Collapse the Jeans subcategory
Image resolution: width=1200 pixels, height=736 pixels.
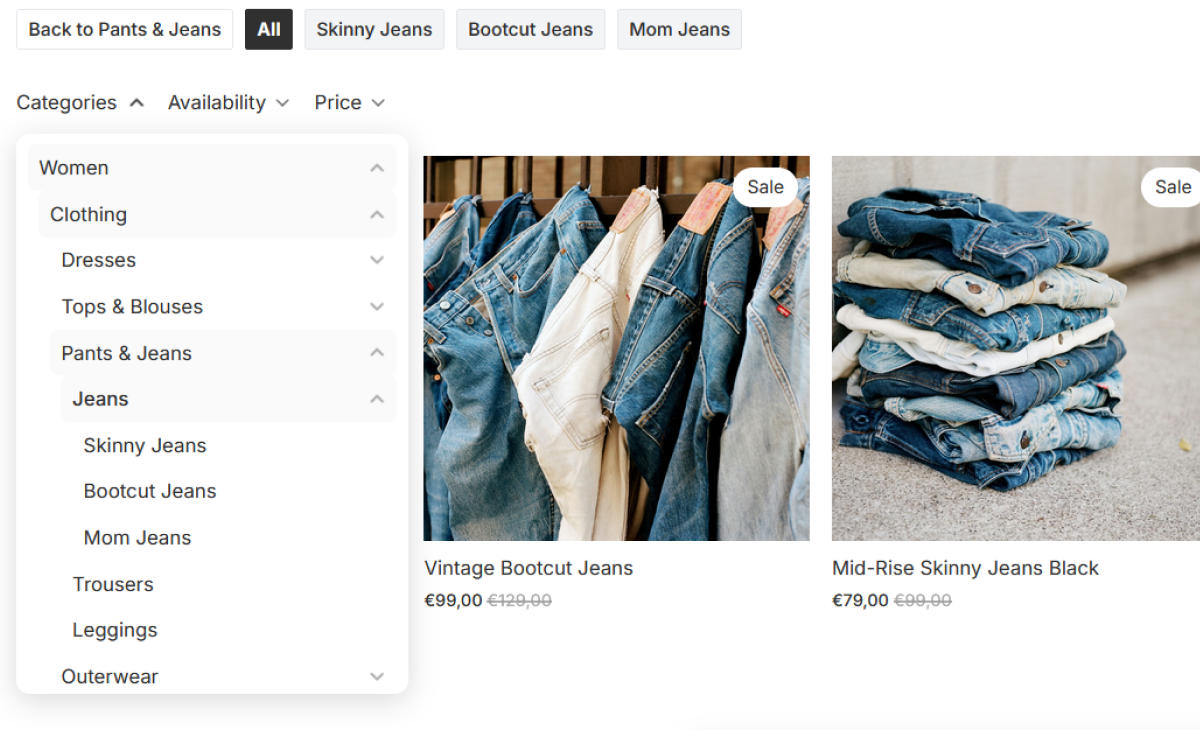point(377,398)
